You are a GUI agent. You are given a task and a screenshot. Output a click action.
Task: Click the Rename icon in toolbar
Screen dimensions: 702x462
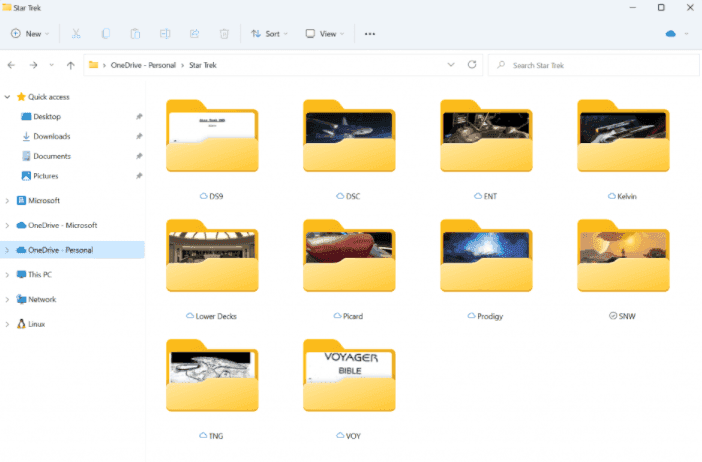pyautogui.click(x=165, y=34)
